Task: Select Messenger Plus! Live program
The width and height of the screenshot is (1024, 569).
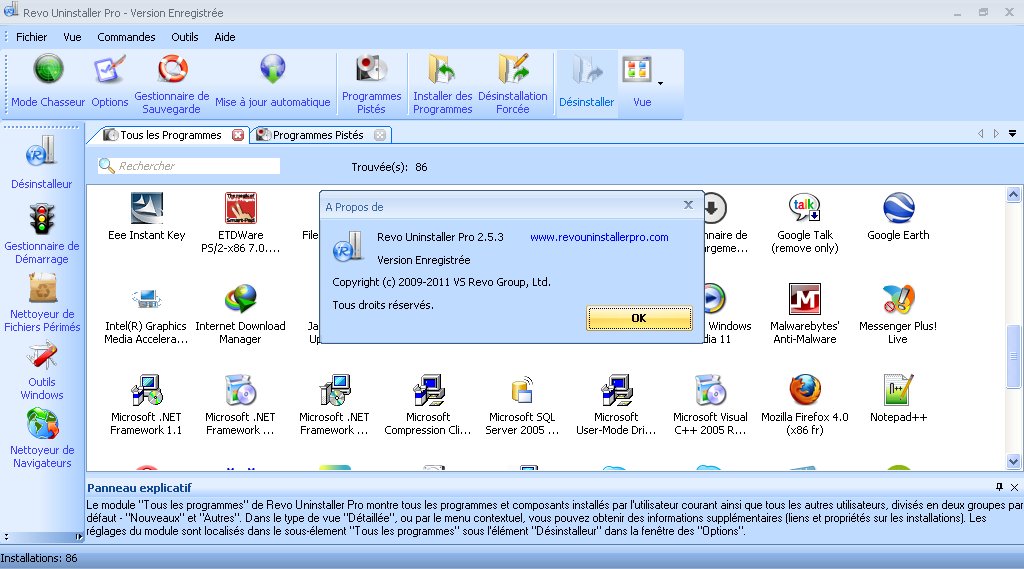Action: pyautogui.click(x=898, y=314)
